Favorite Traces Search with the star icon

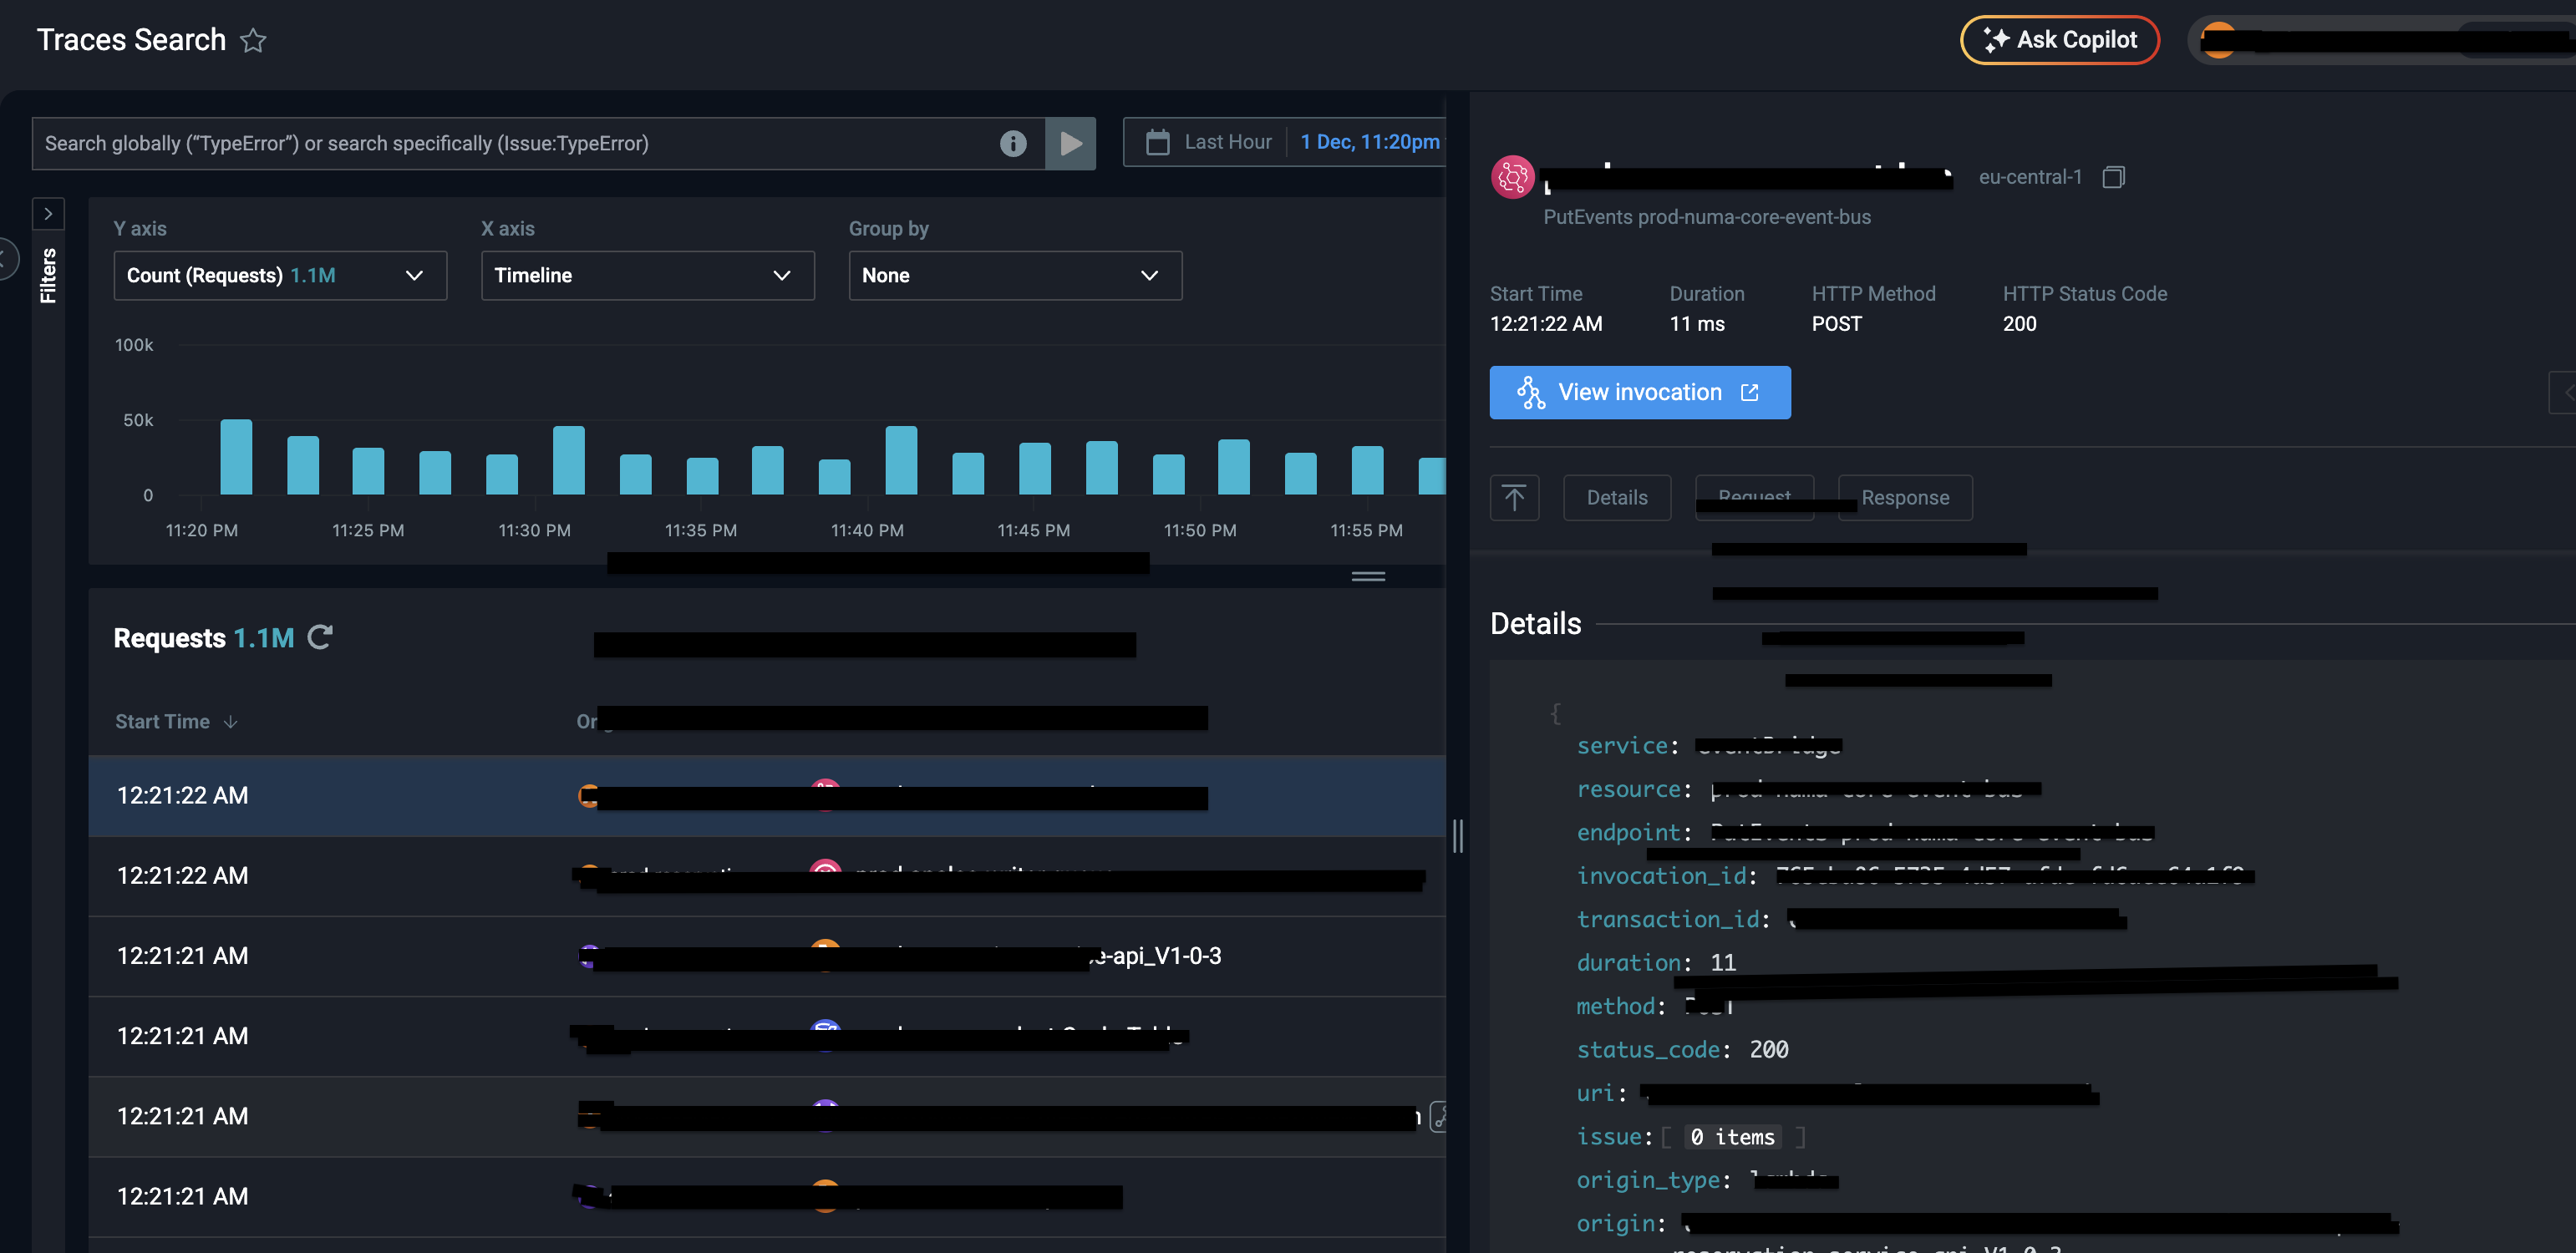(254, 40)
